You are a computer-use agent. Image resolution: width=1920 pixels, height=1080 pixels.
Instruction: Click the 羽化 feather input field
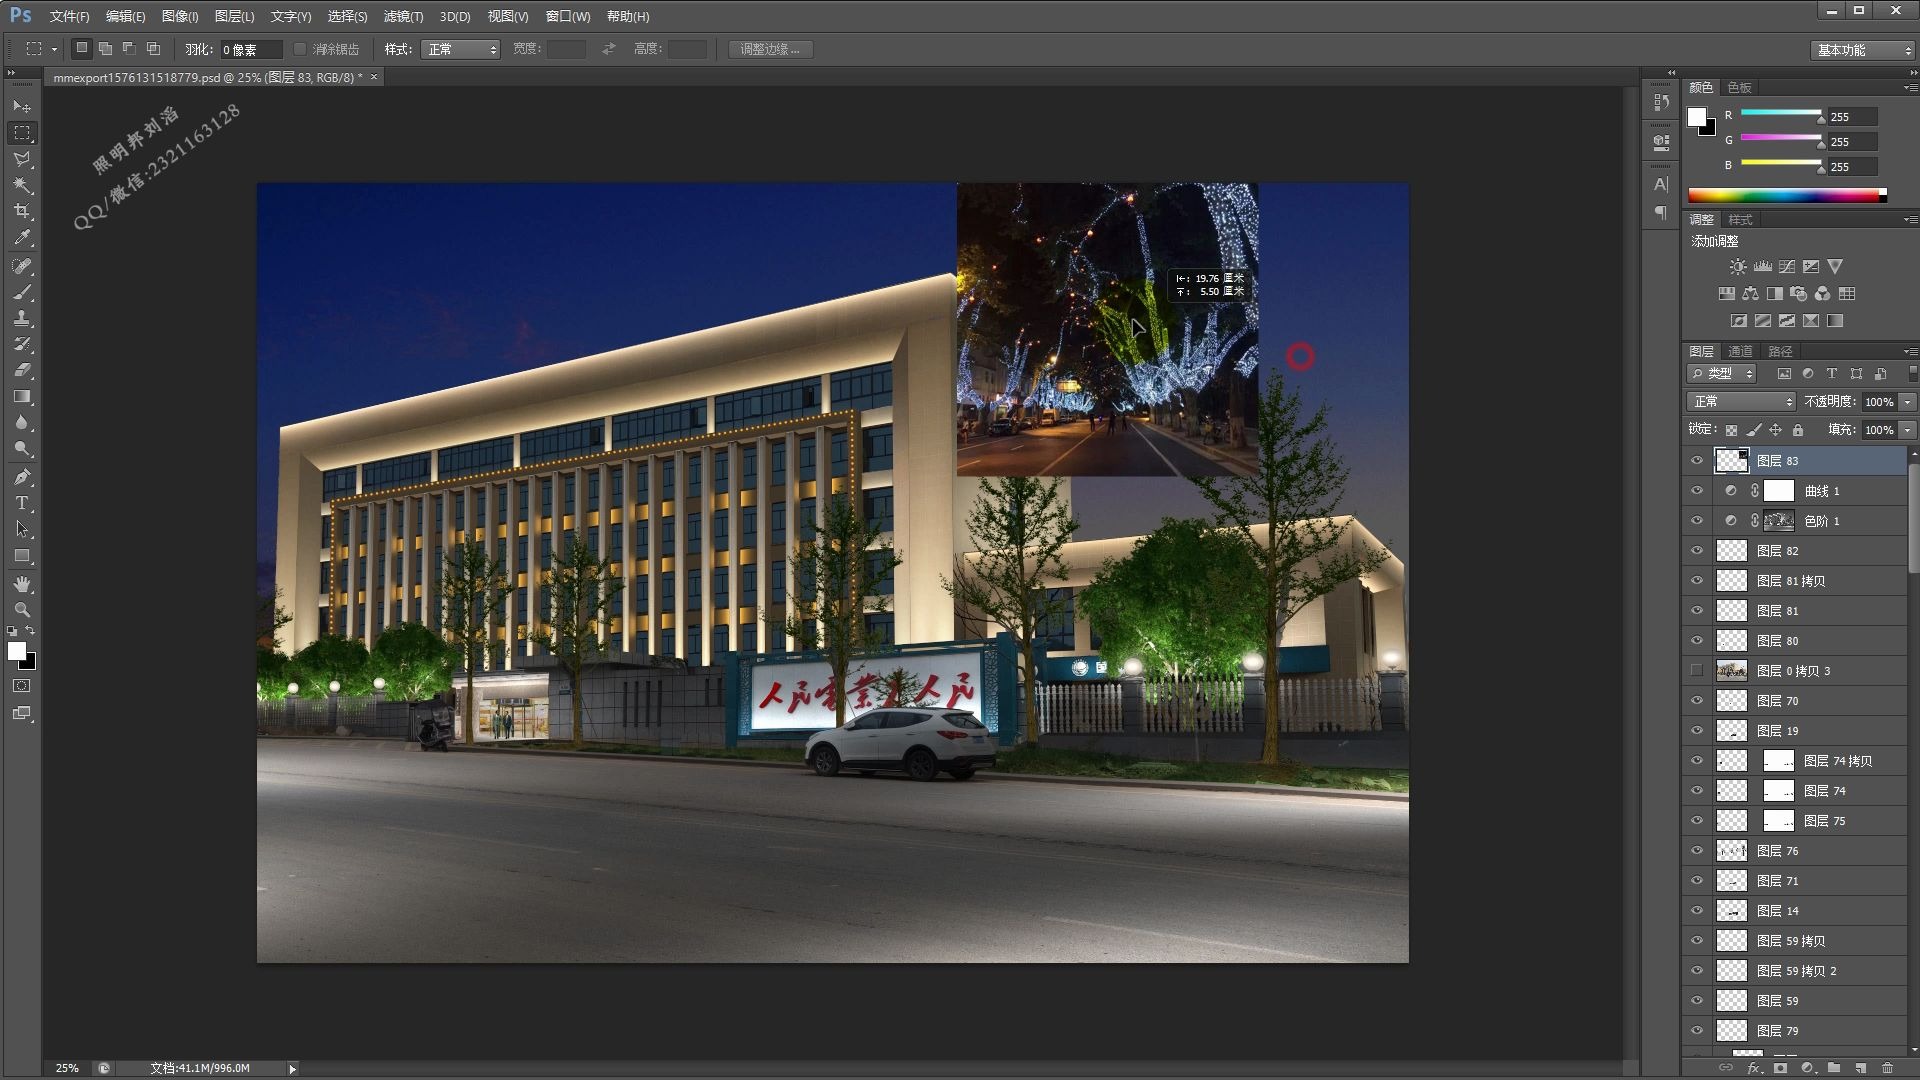(250, 49)
